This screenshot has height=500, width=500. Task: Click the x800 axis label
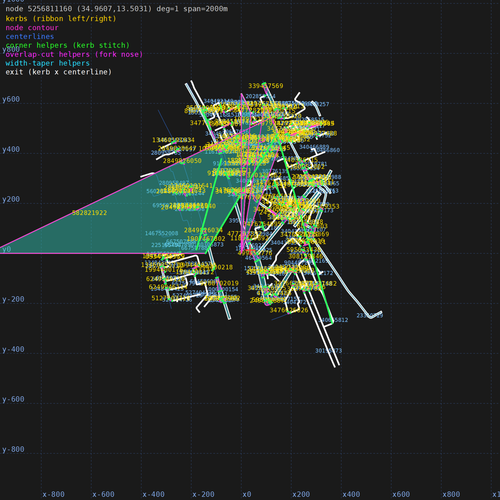pyautogui.click(x=451, y=494)
